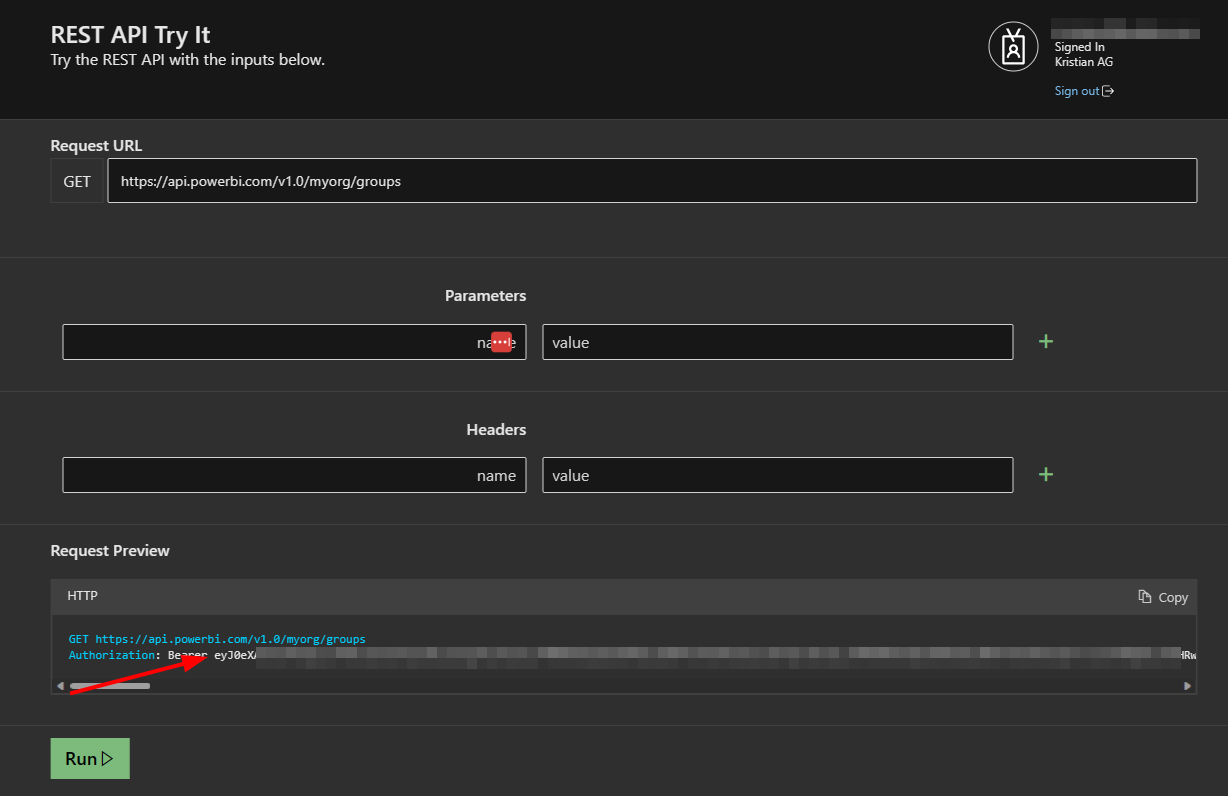Run the REST API request
The image size is (1228, 796).
tap(90, 758)
